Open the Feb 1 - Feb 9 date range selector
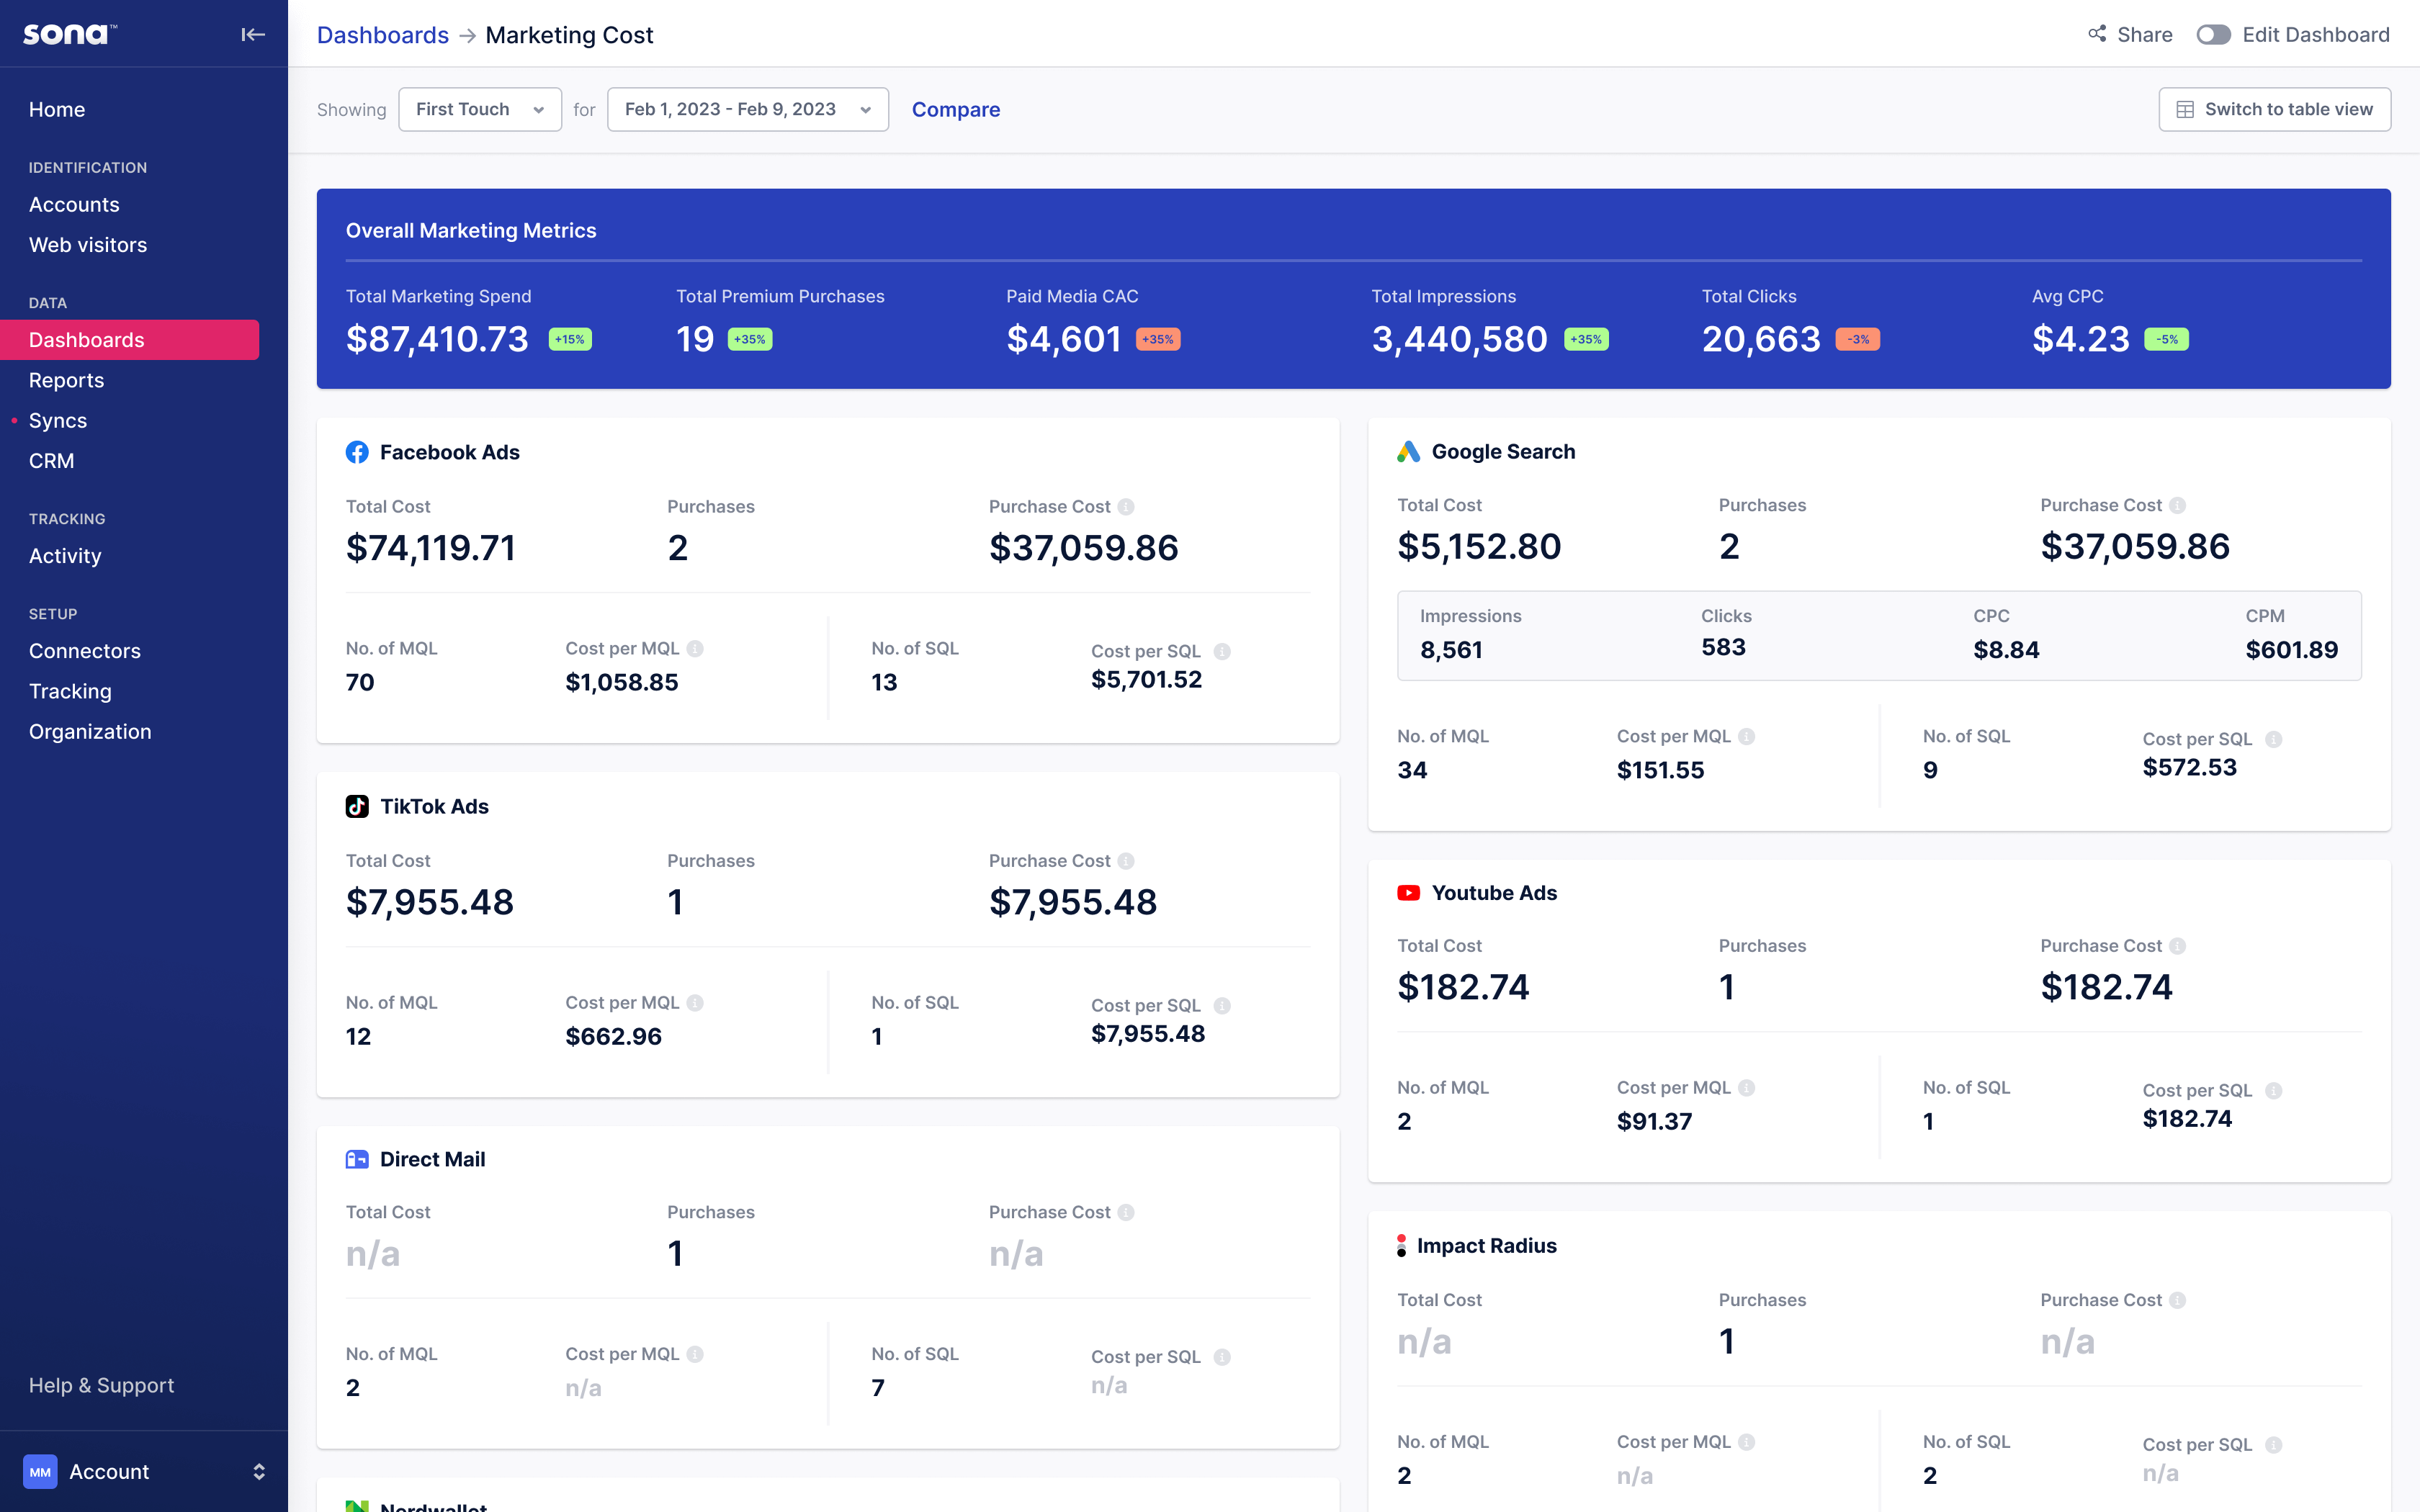The height and width of the screenshot is (1512, 2420). (x=747, y=109)
